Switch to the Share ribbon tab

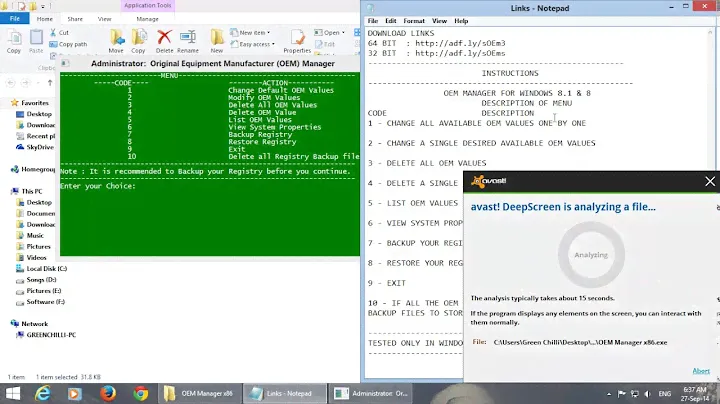click(x=76, y=18)
